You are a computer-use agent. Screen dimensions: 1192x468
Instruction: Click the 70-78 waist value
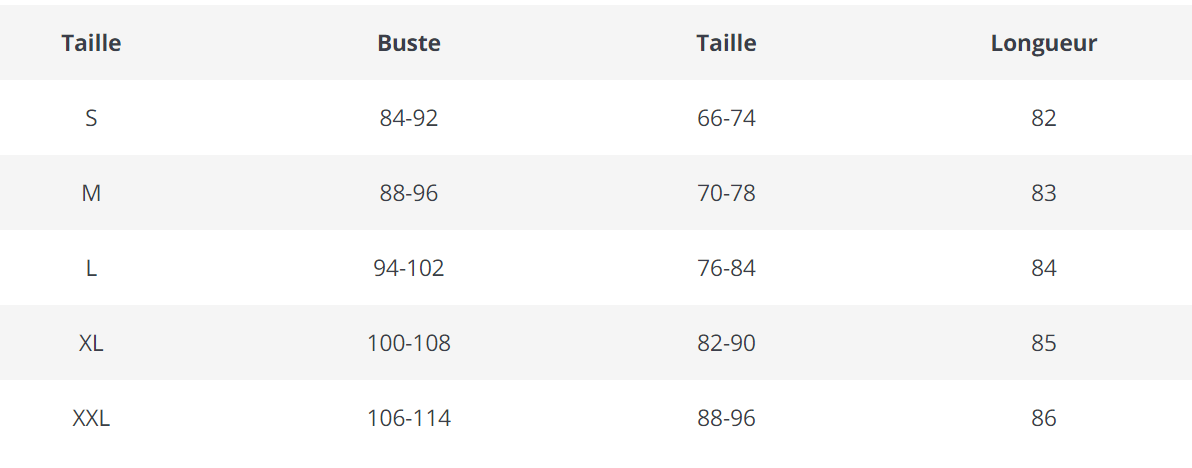[x=726, y=194]
